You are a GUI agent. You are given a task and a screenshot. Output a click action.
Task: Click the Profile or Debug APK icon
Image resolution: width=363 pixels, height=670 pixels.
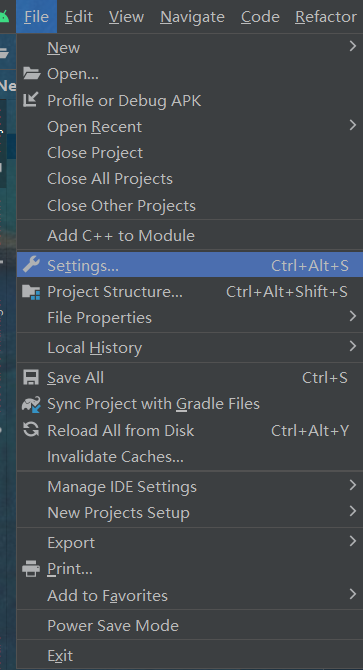(31, 100)
